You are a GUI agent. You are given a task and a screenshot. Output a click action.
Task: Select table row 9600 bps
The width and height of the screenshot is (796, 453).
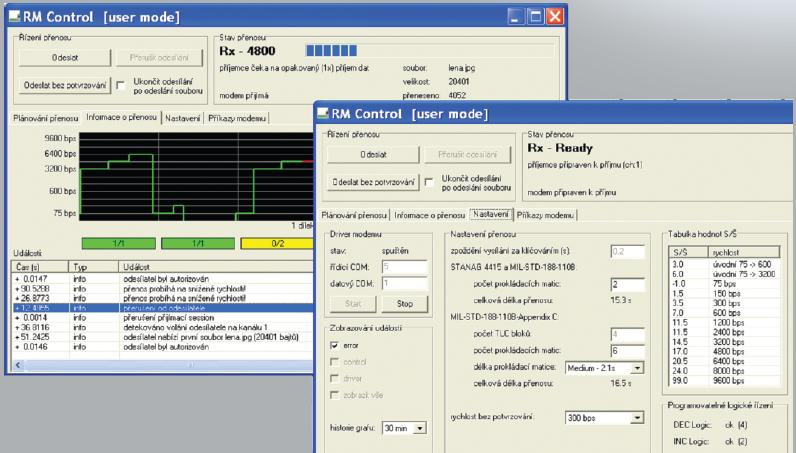(x=725, y=380)
